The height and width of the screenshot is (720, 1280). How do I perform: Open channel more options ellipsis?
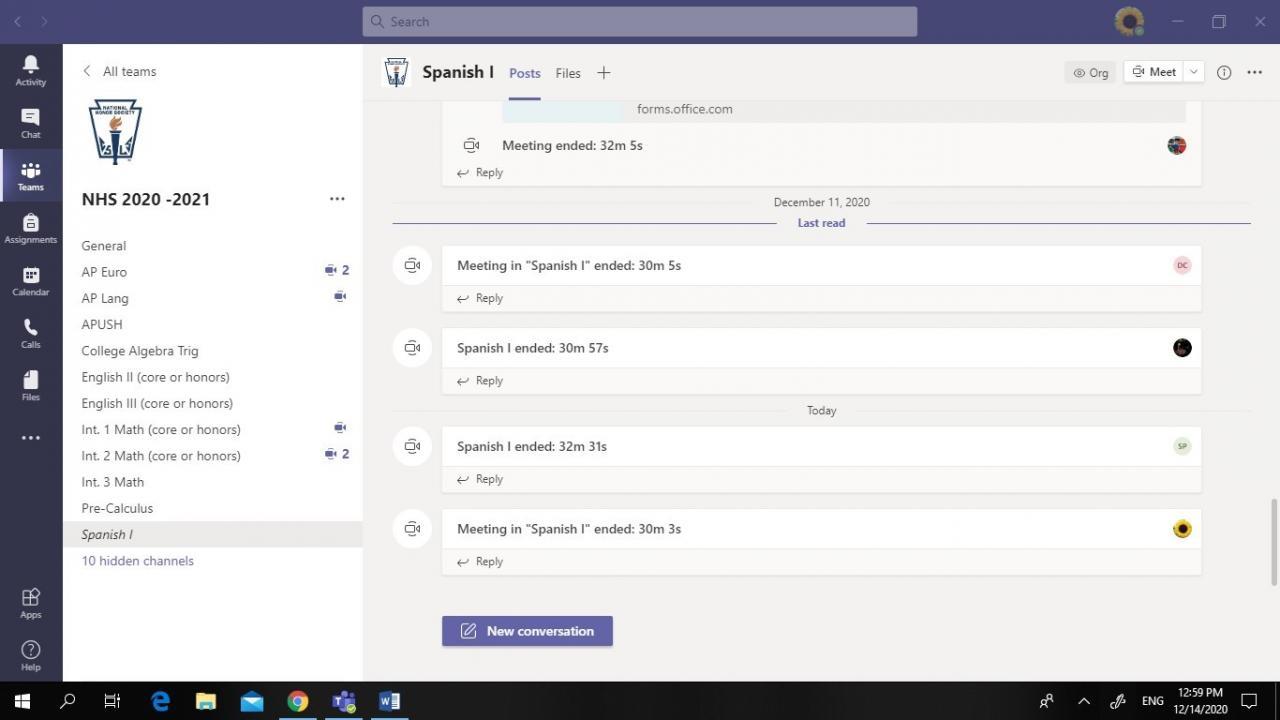coord(1255,72)
